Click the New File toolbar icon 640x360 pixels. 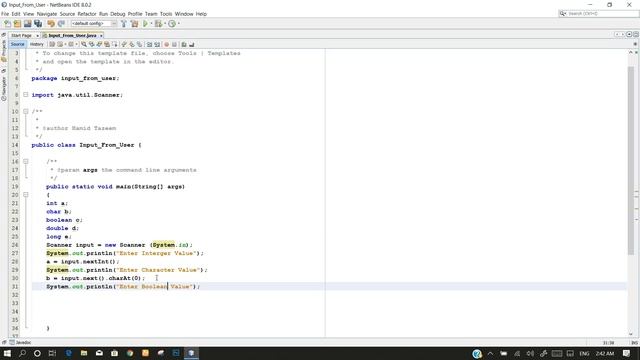(x=7, y=24)
